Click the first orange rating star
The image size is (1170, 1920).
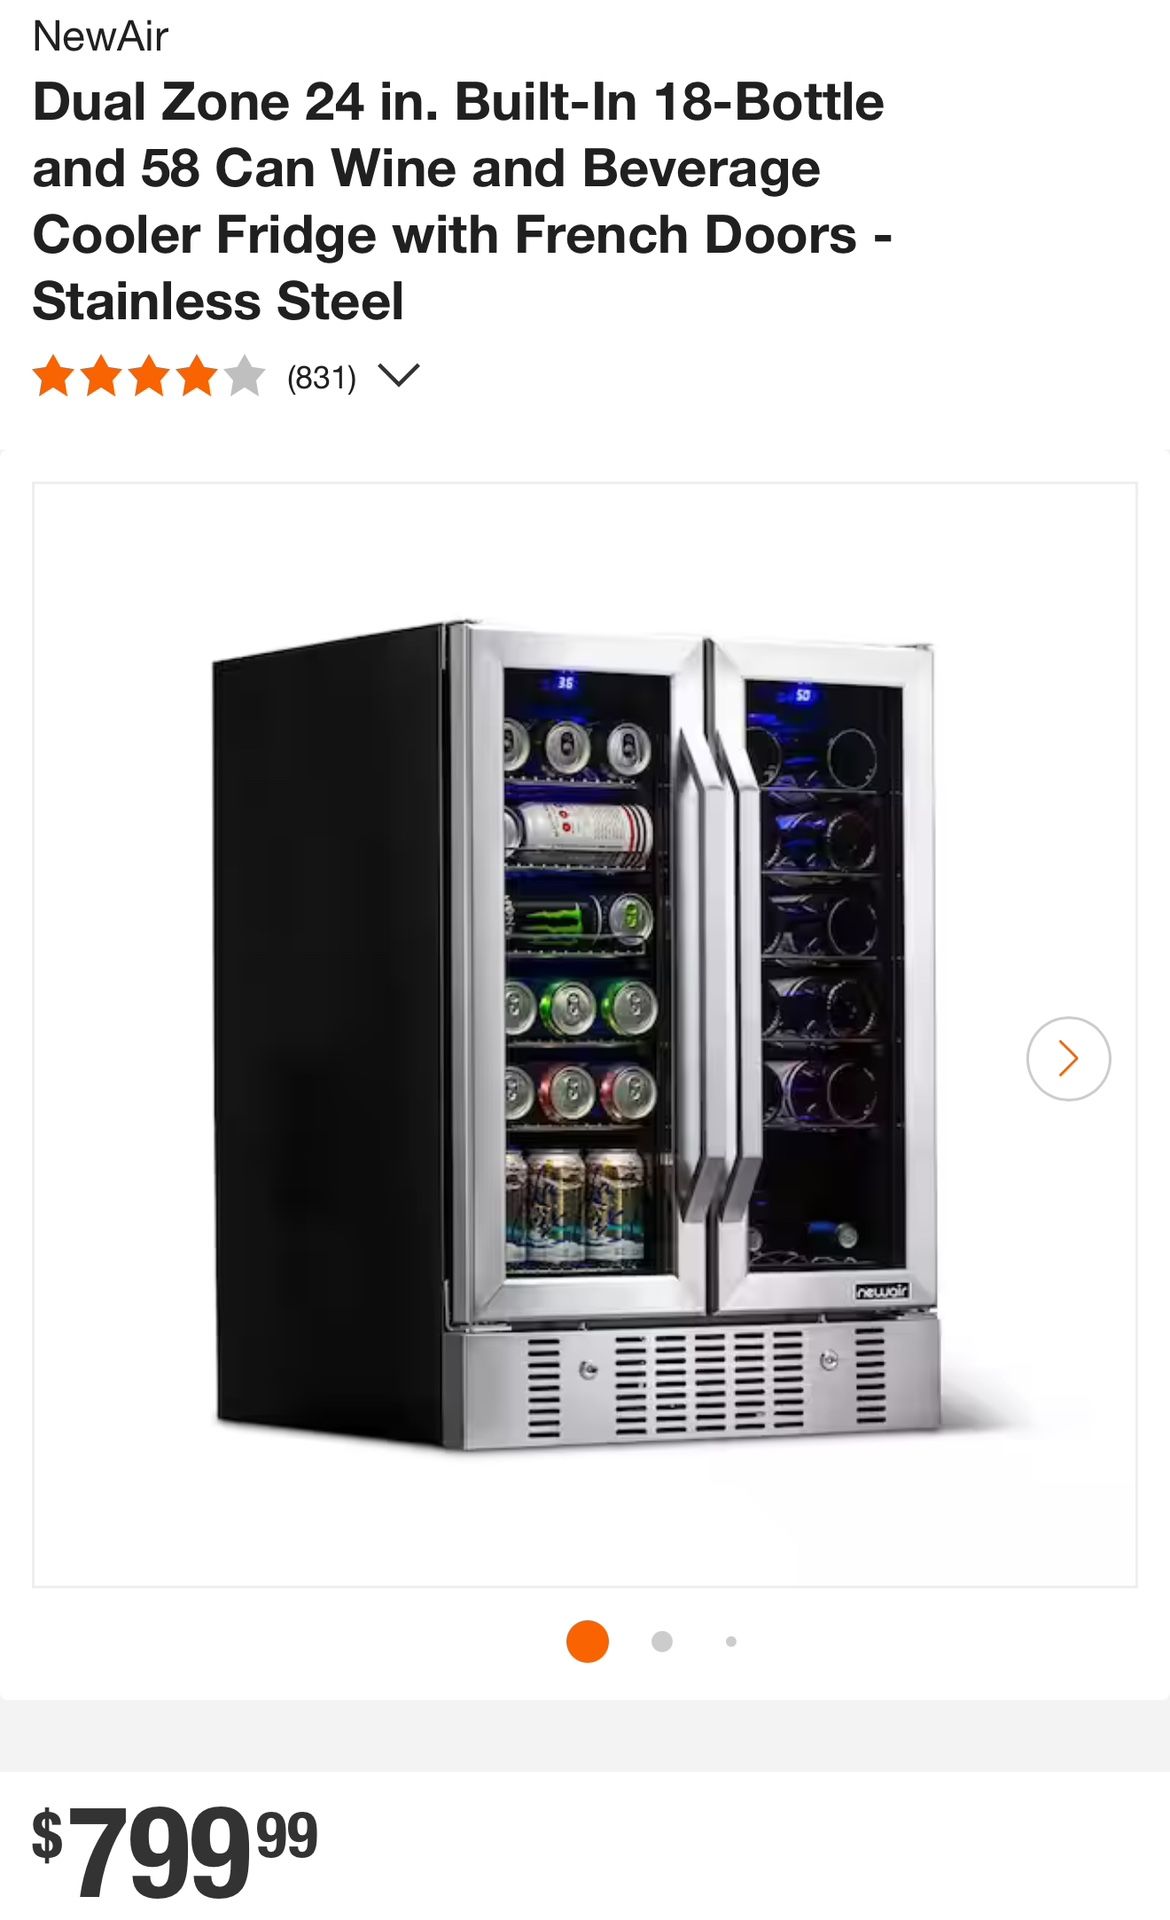[53, 378]
